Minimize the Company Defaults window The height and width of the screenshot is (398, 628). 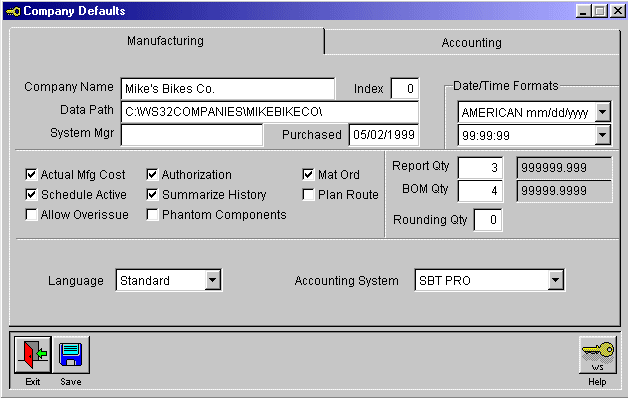(583, 11)
